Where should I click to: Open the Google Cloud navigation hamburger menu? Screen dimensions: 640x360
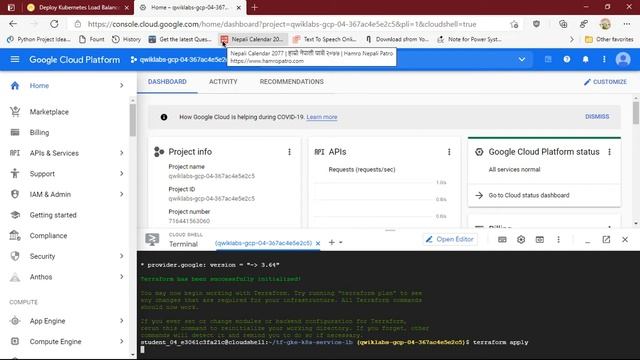15,60
